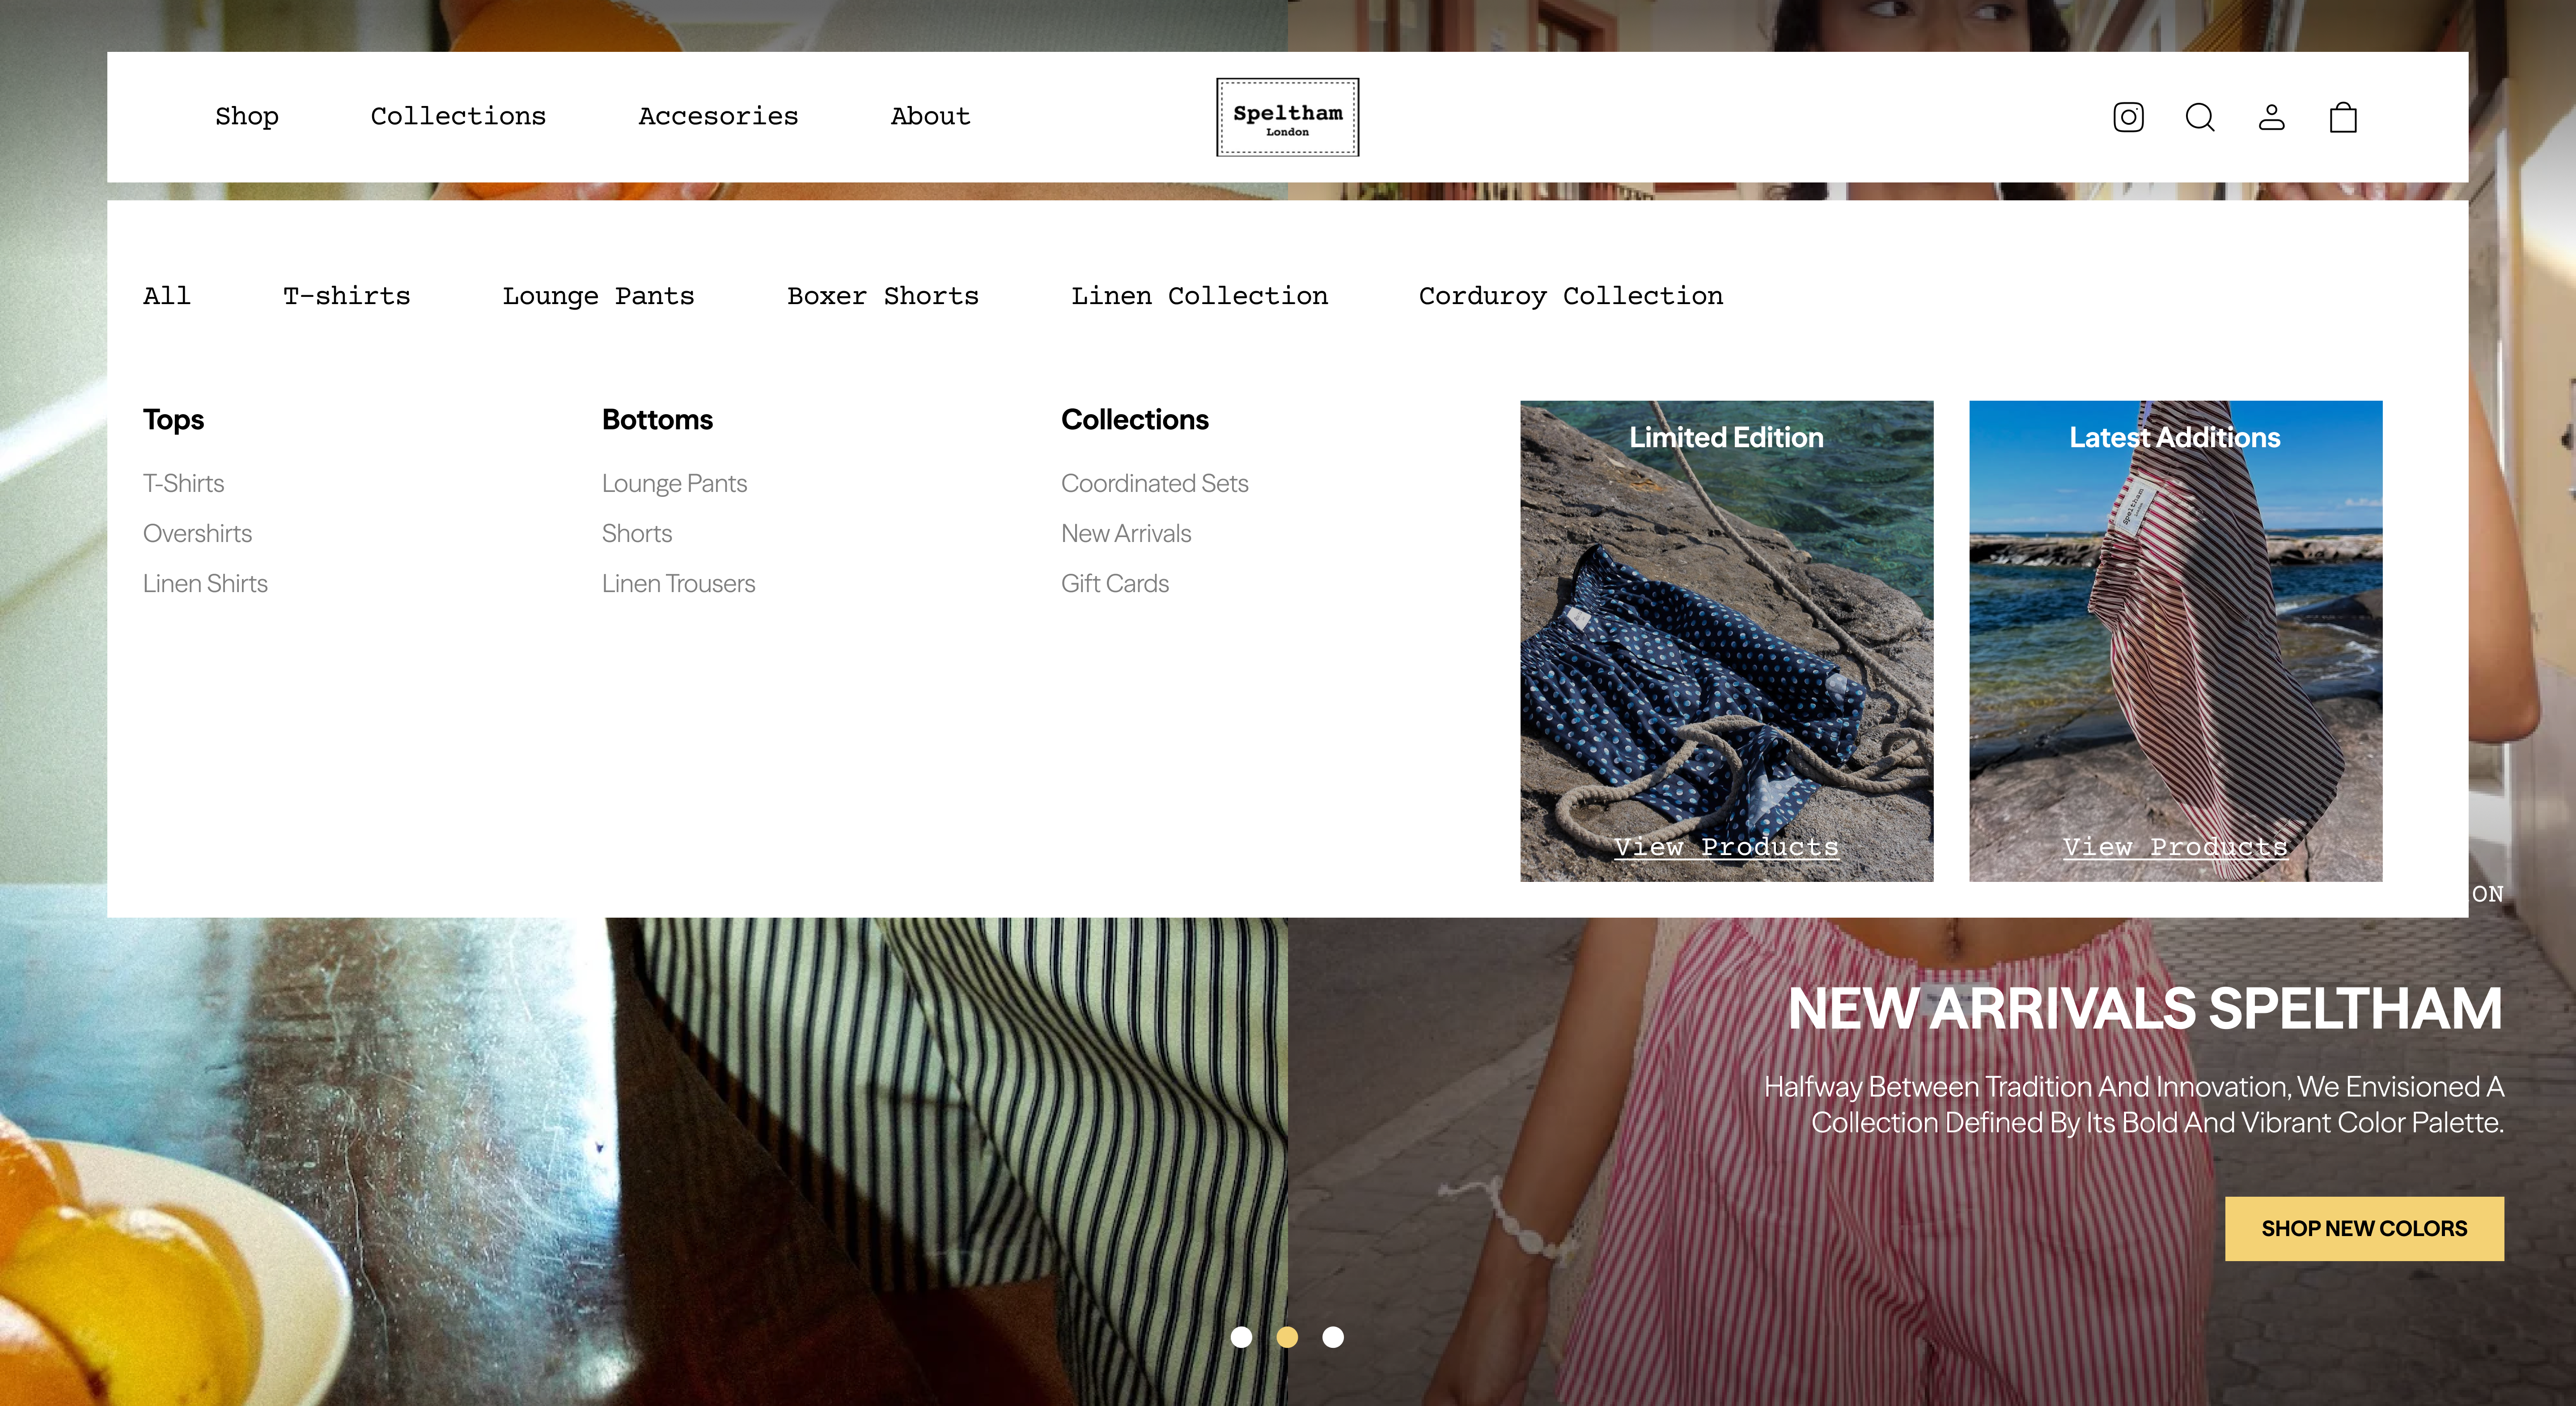Open the Lounge Pants link
2576x1406 pixels.
[x=674, y=483]
